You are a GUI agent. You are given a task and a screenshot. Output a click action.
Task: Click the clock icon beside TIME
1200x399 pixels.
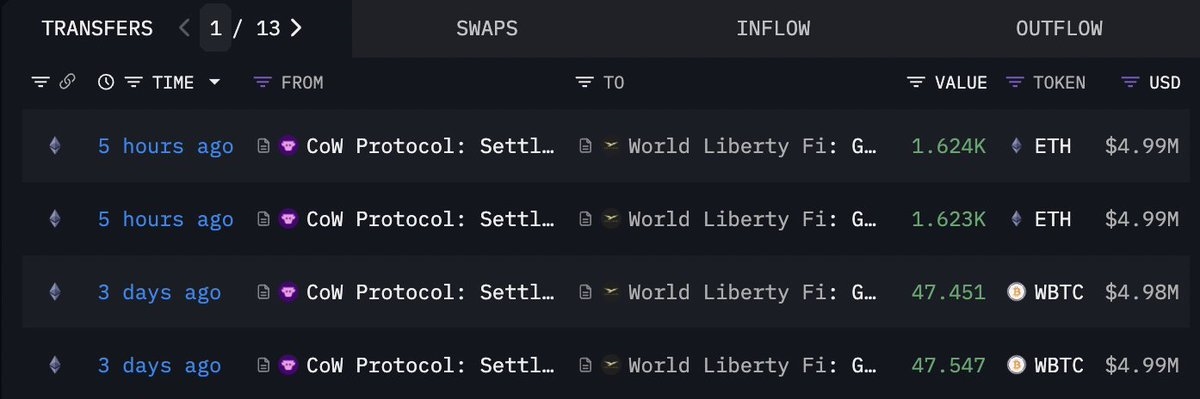coord(106,83)
